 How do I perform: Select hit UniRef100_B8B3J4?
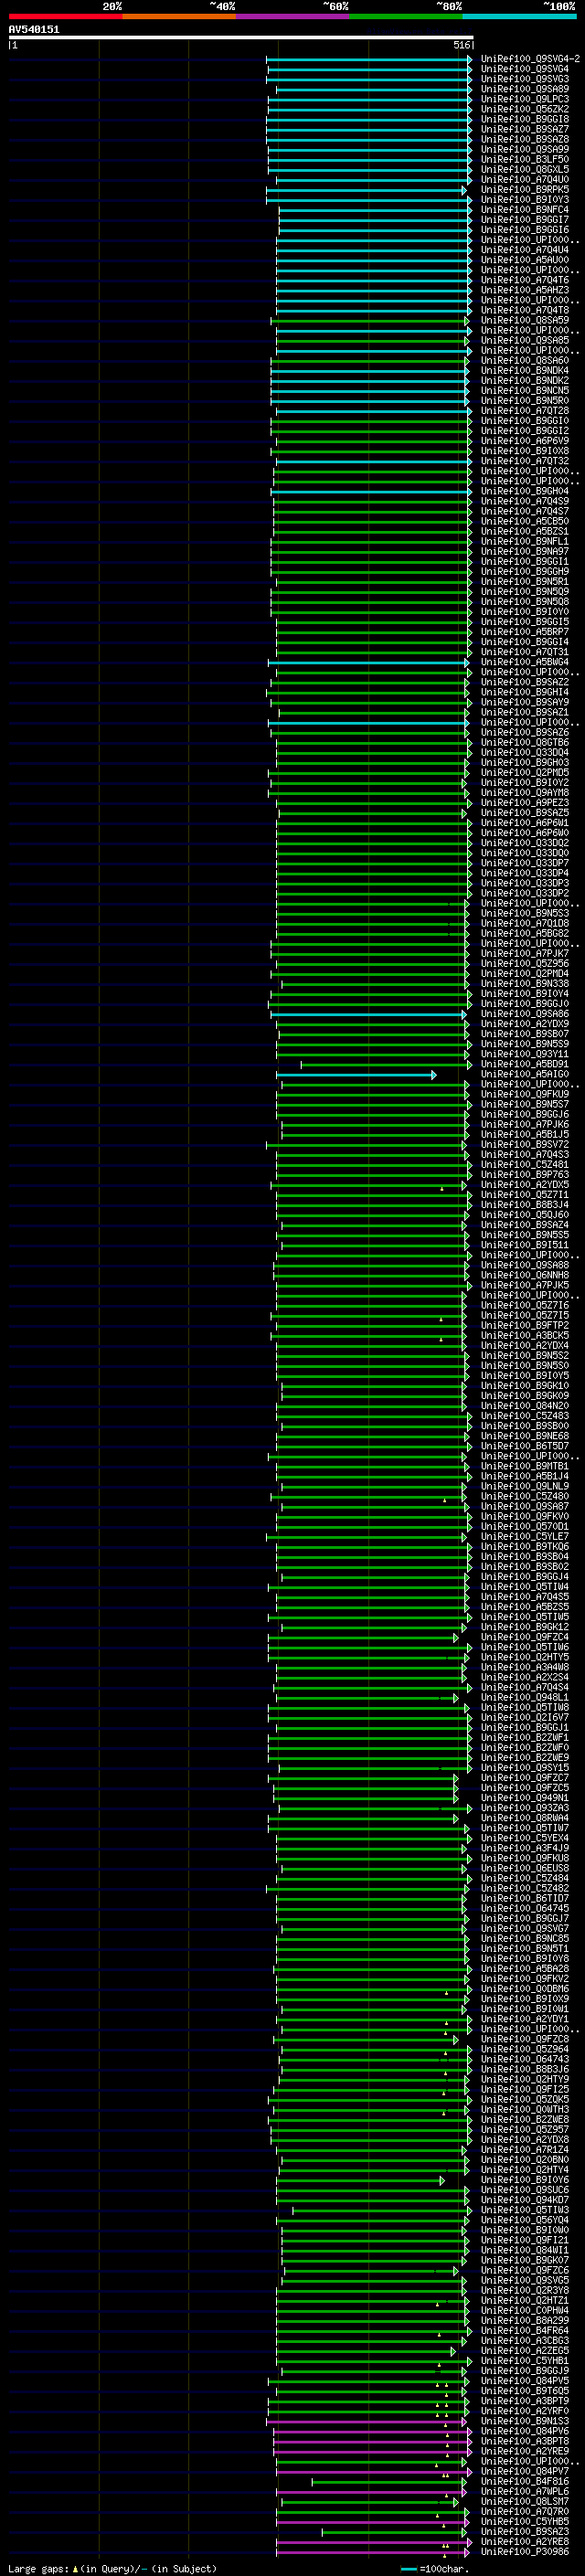[x=525, y=1205]
